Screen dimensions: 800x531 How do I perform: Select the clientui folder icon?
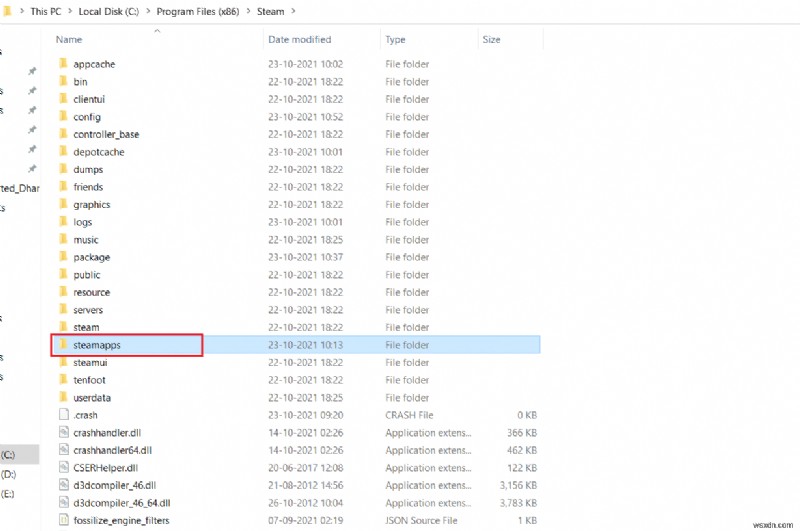(x=63, y=98)
